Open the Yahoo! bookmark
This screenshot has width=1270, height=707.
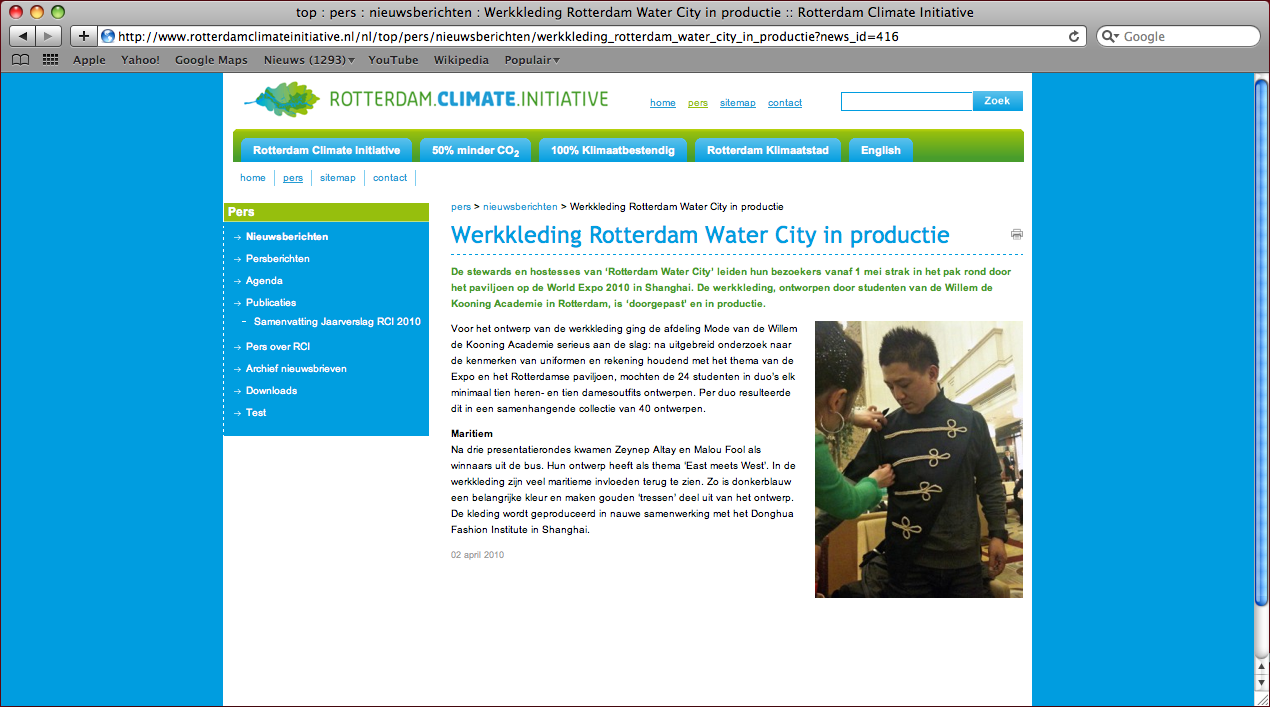click(140, 60)
